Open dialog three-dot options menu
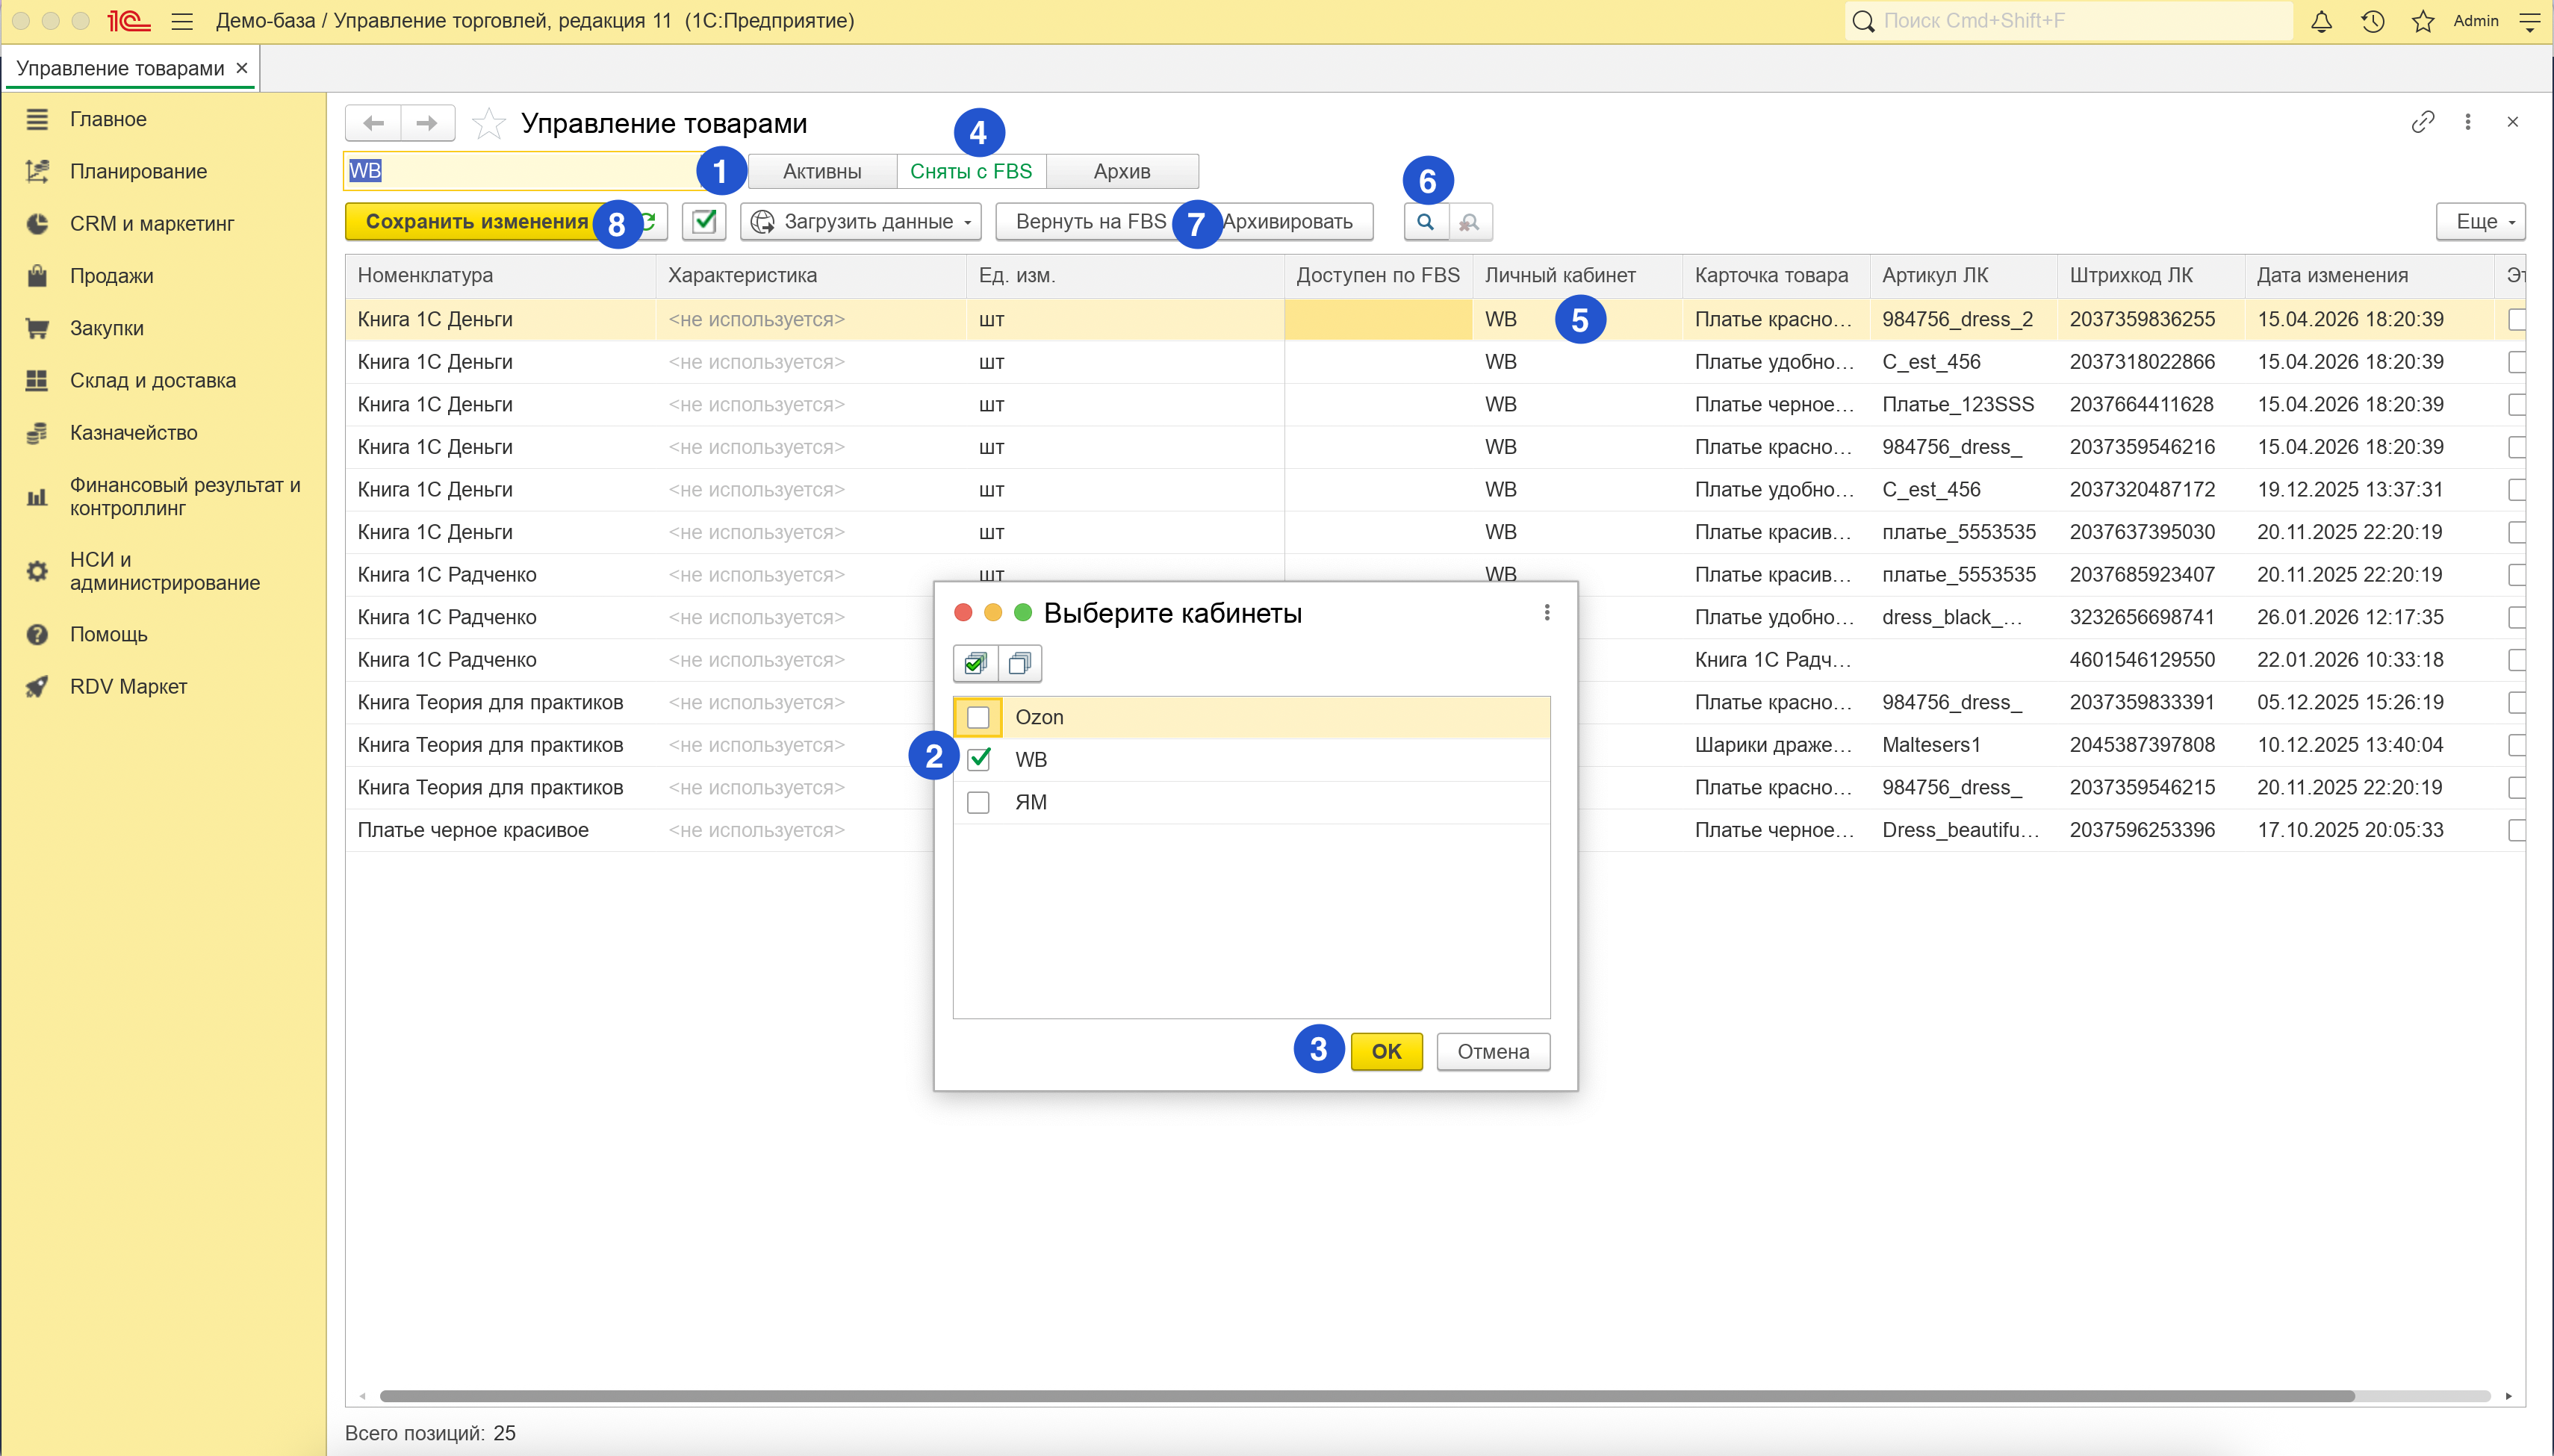 click(x=1546, y=612)
